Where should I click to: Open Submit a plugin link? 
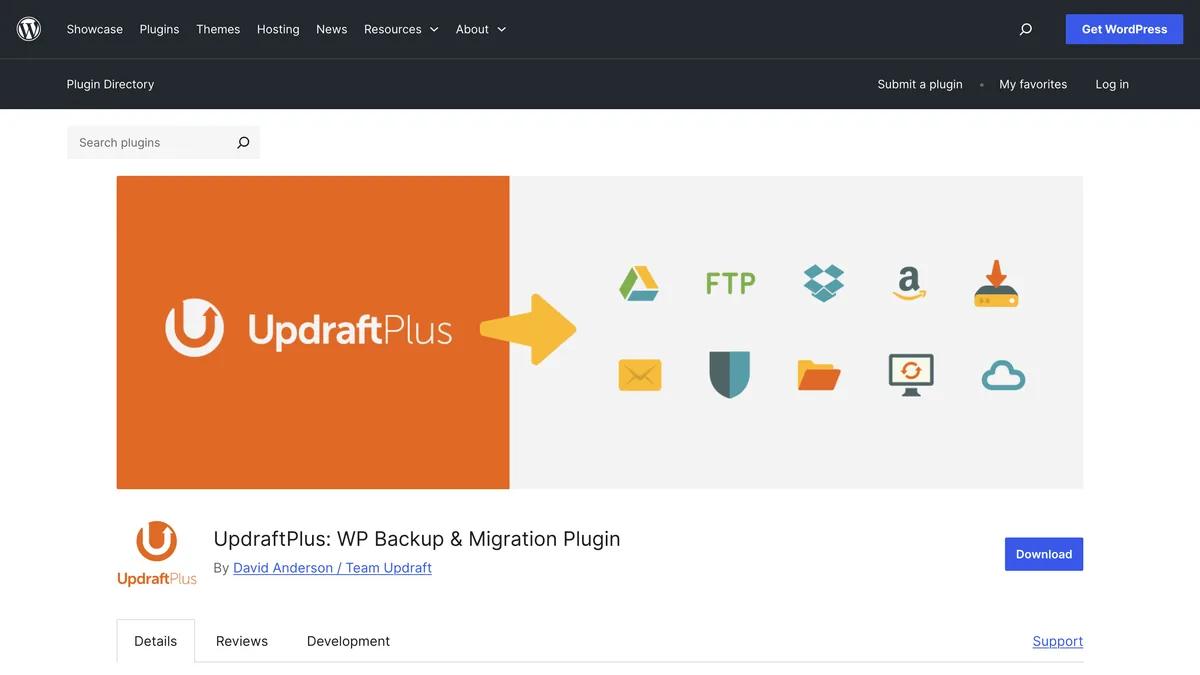click(920, 84)
